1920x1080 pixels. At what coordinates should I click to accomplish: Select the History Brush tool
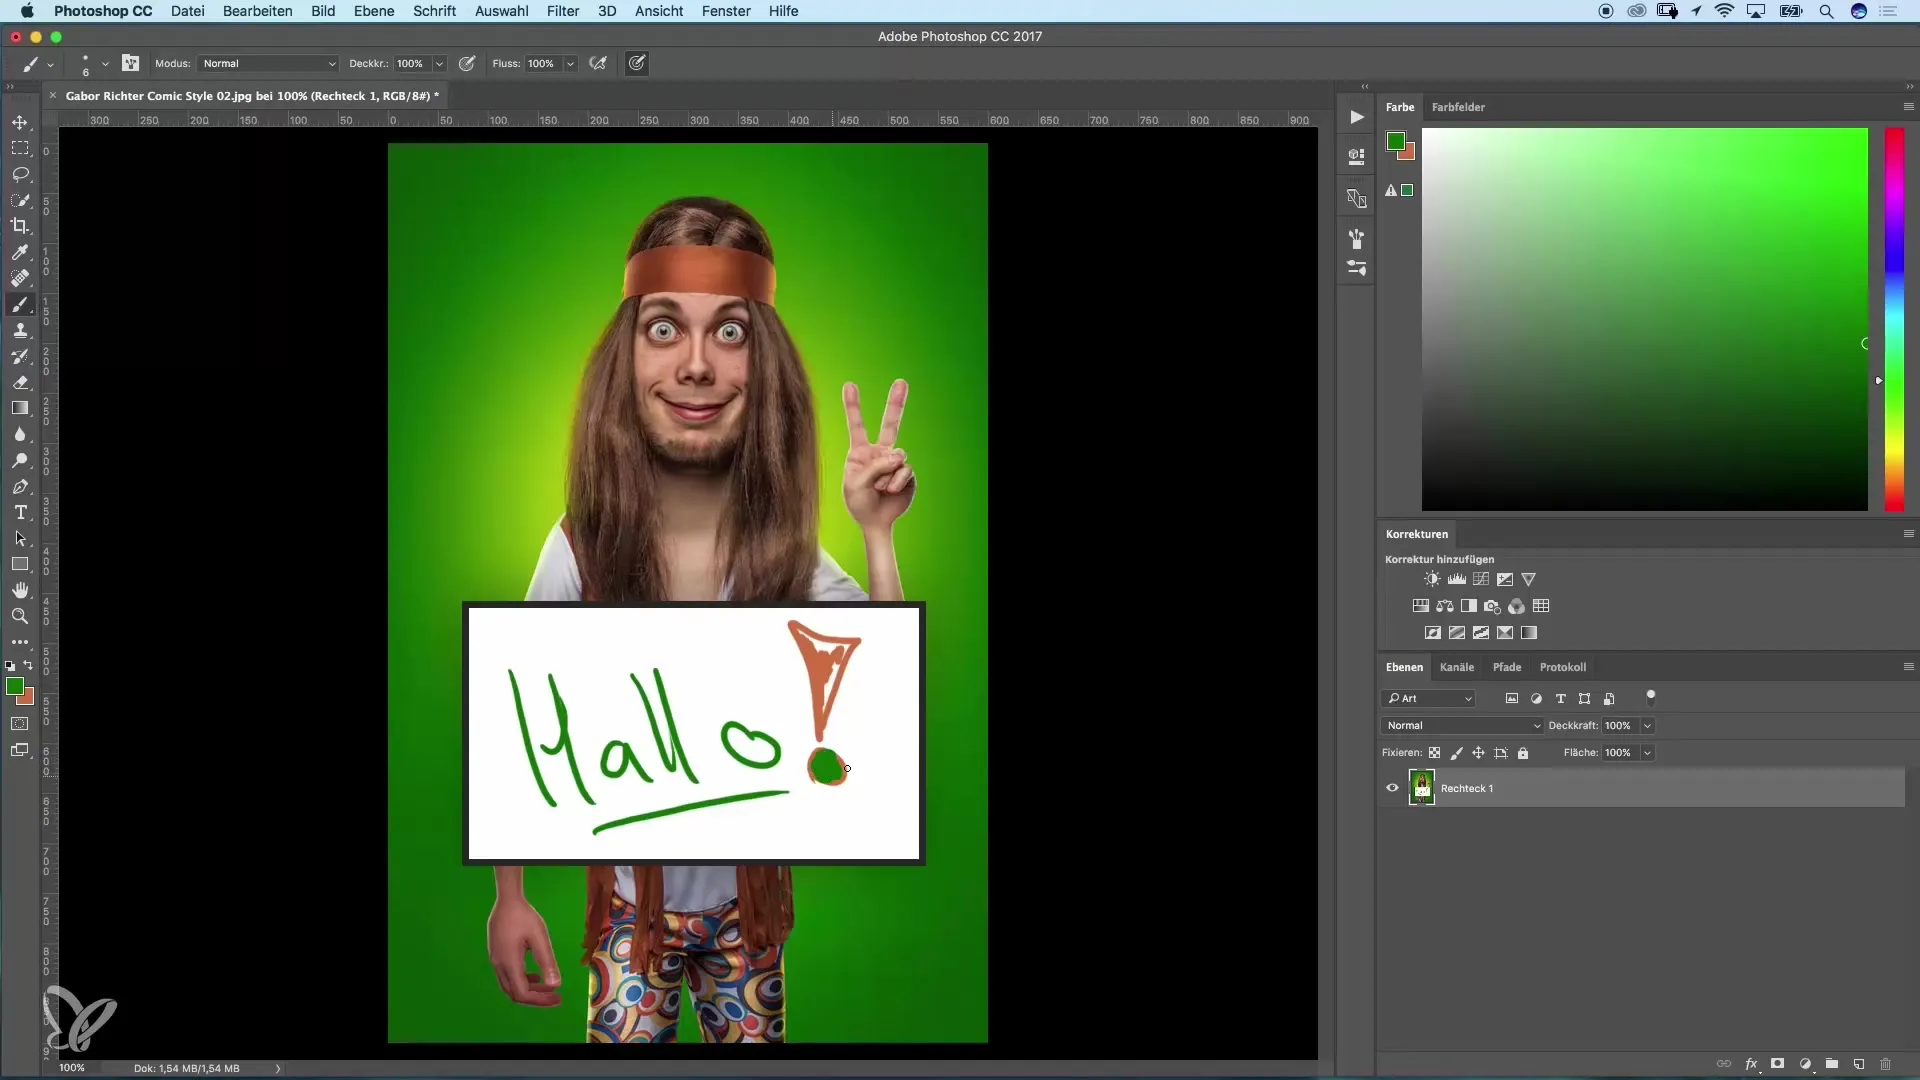pos(20,356)
